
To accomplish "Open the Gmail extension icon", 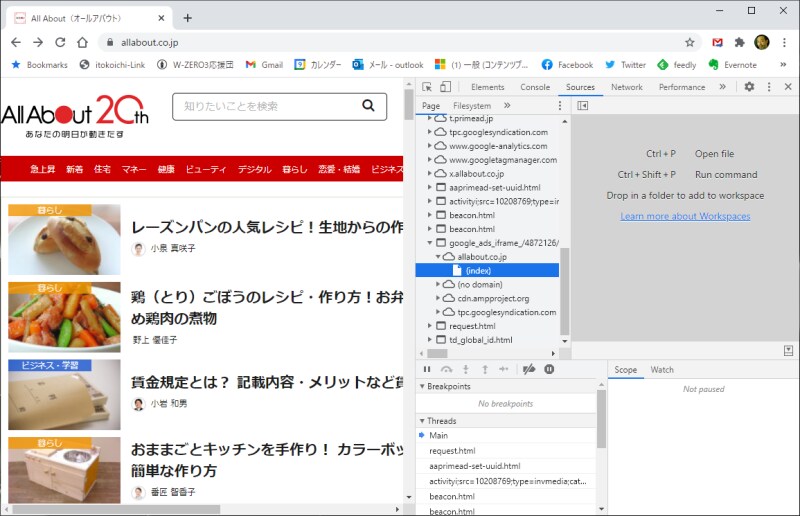I will [x=717, y=42].
